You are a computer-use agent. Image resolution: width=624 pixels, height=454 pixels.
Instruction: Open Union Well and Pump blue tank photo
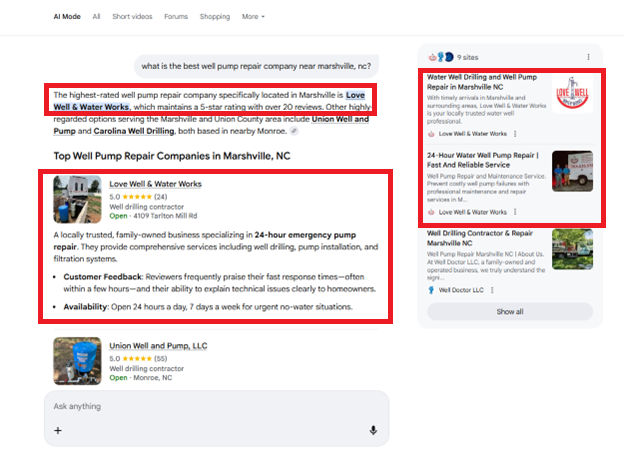pyautogui.click(x=77, y=361)
